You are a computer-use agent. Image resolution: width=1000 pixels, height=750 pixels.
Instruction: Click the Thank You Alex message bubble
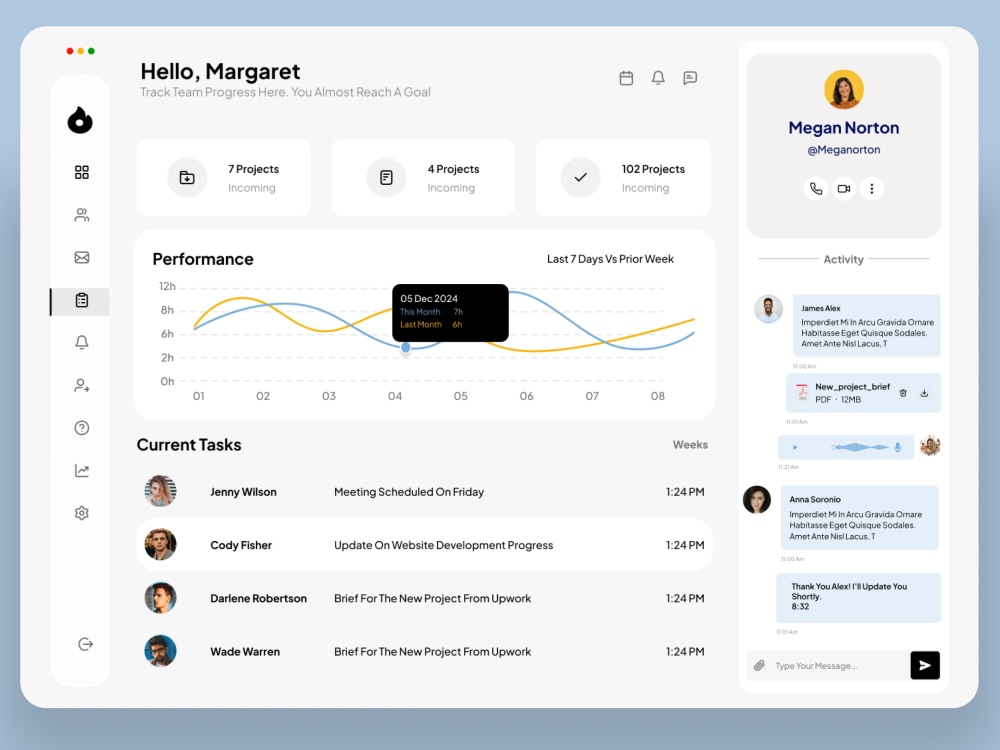858,598
